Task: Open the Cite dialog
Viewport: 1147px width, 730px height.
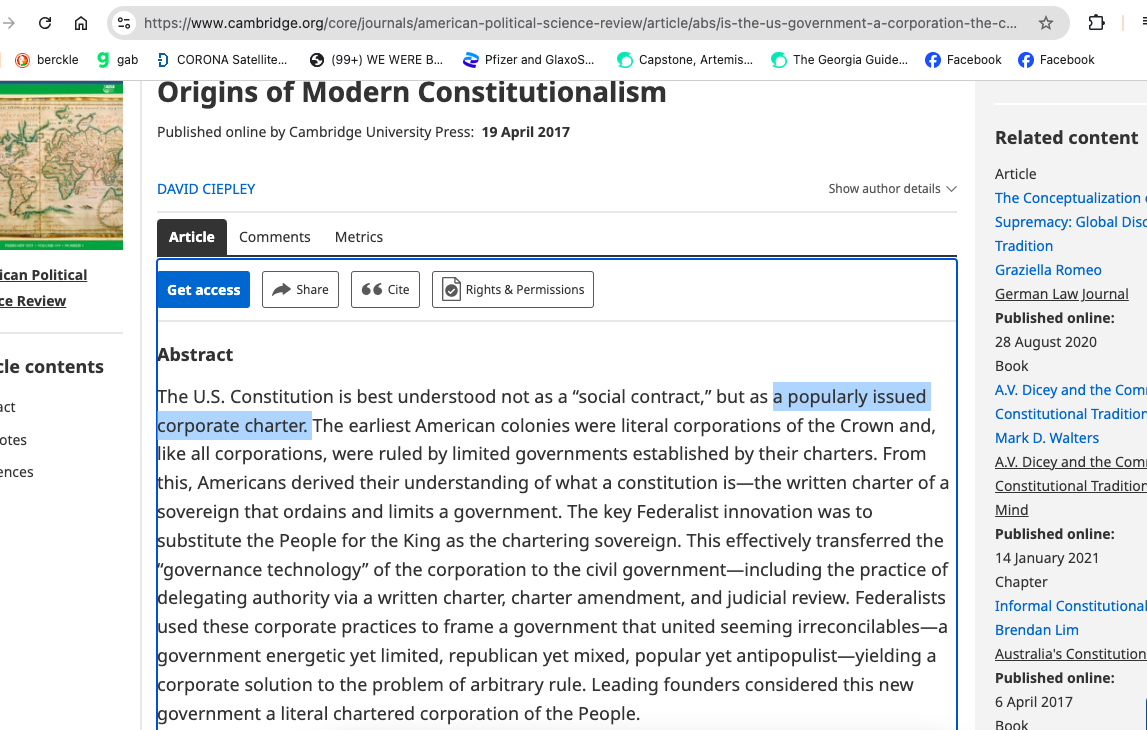Action: tap(386, 290)
